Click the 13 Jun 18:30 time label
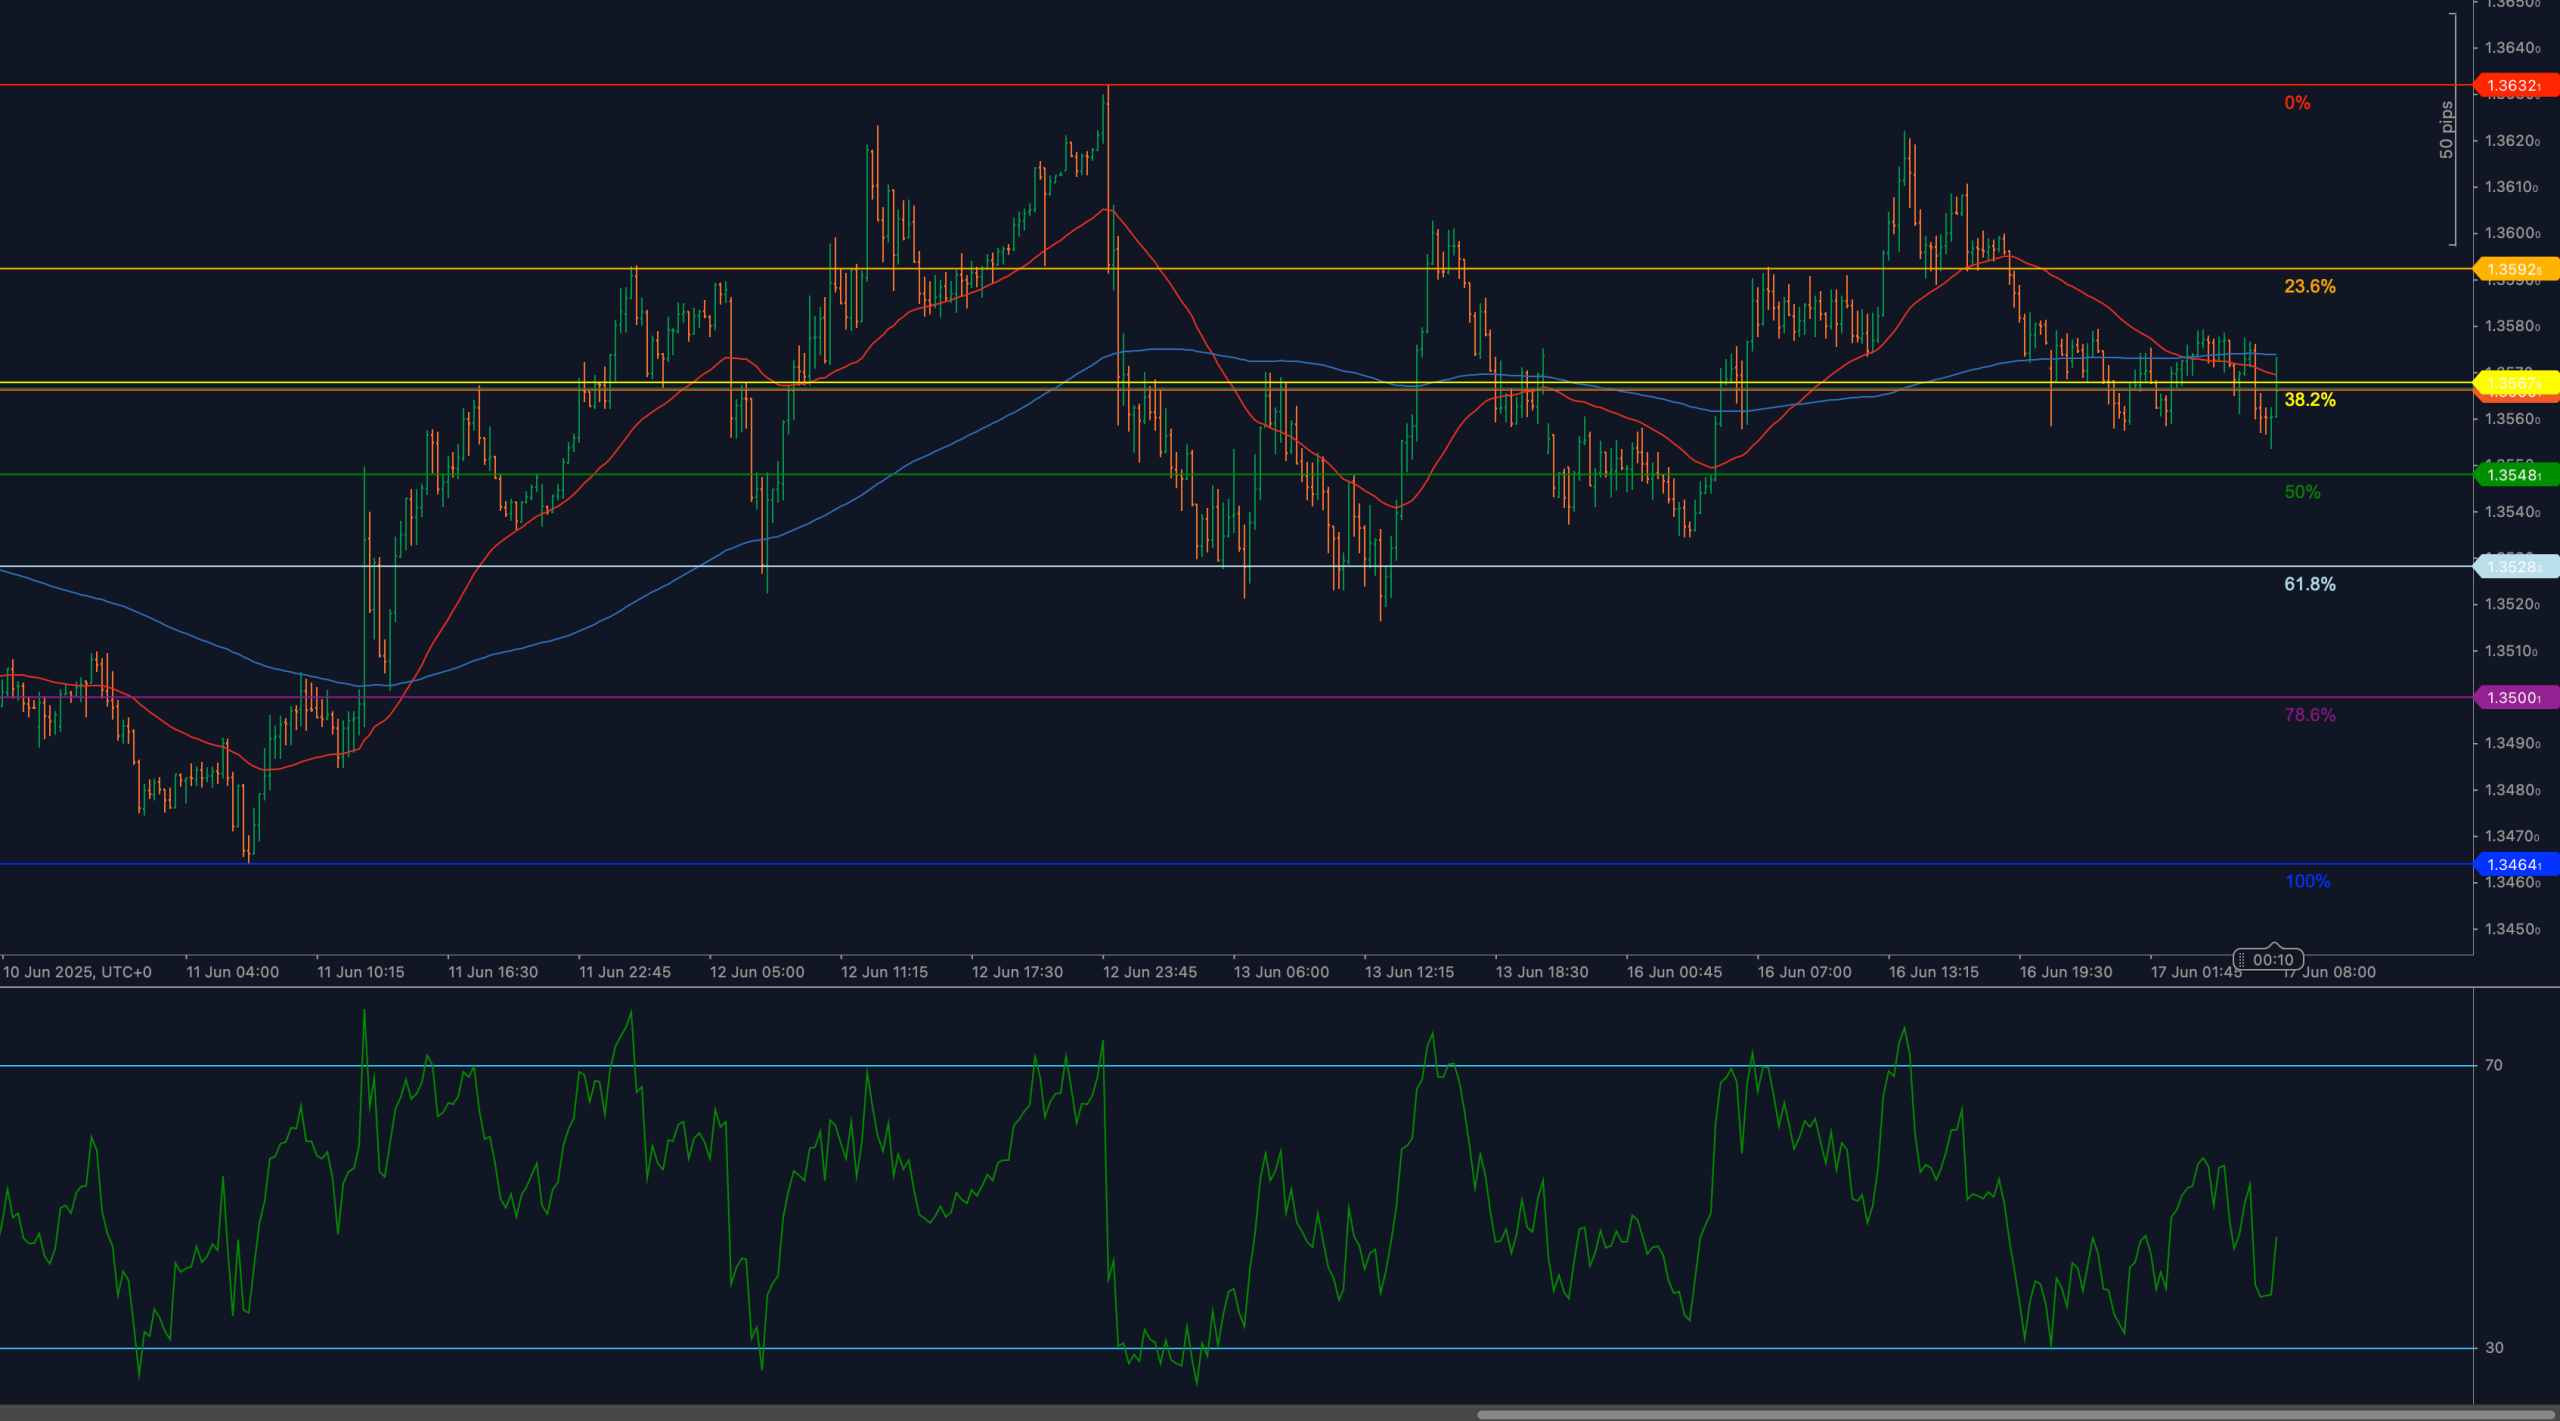The height and width of the screenshot is (1421, 2560). [1542, 973]
